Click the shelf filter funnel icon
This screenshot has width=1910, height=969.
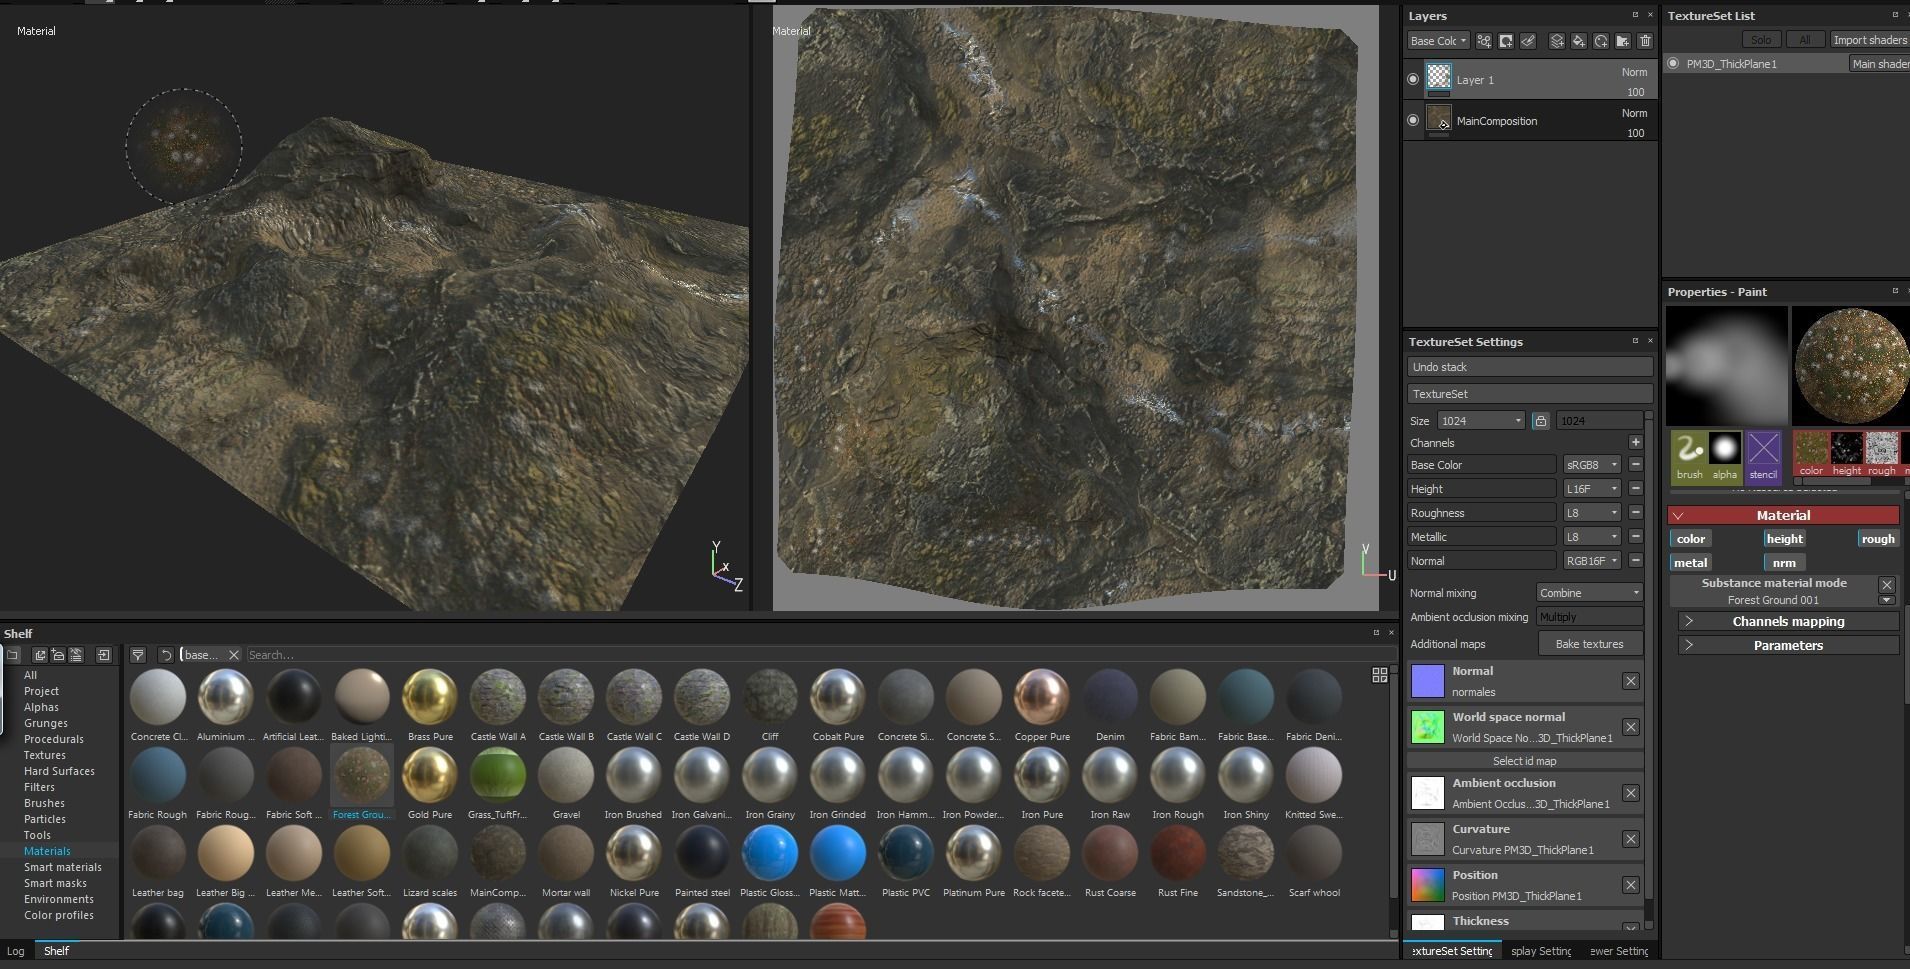click(x=138, y=655)
